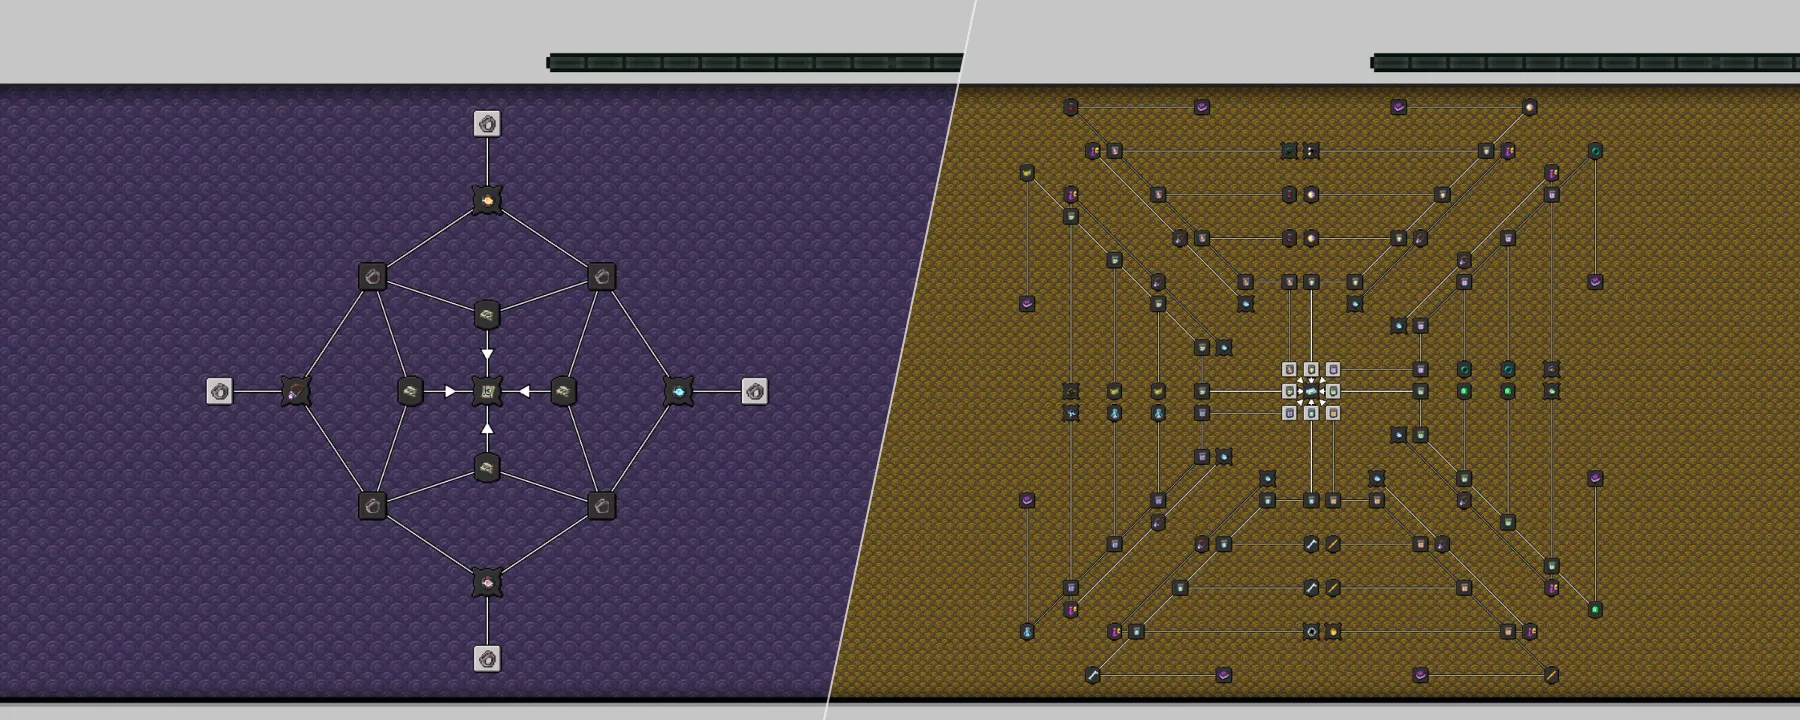Select the flame node in the yellow tree

point(1333,632)
